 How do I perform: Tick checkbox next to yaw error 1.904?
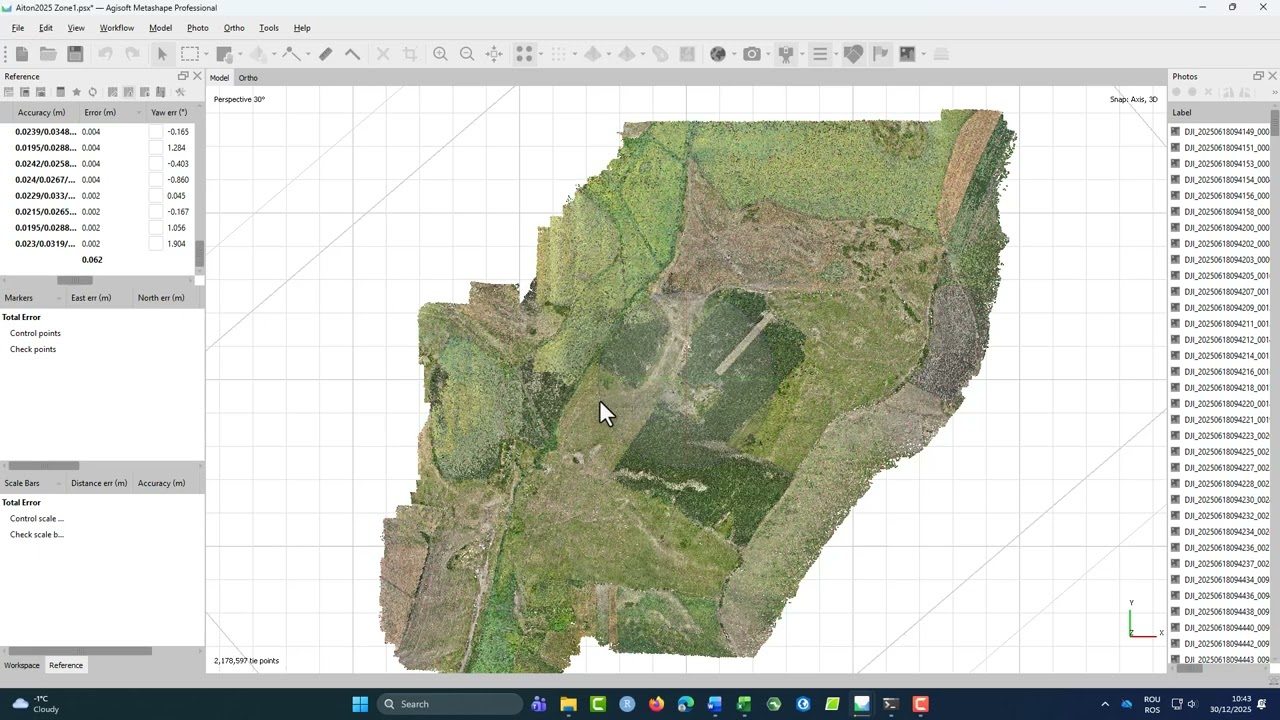point(156,244)
